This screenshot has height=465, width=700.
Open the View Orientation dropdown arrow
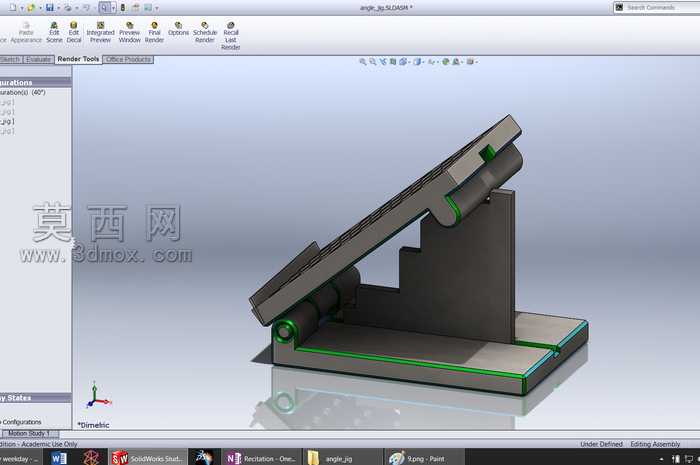click(x=409, y=62)
